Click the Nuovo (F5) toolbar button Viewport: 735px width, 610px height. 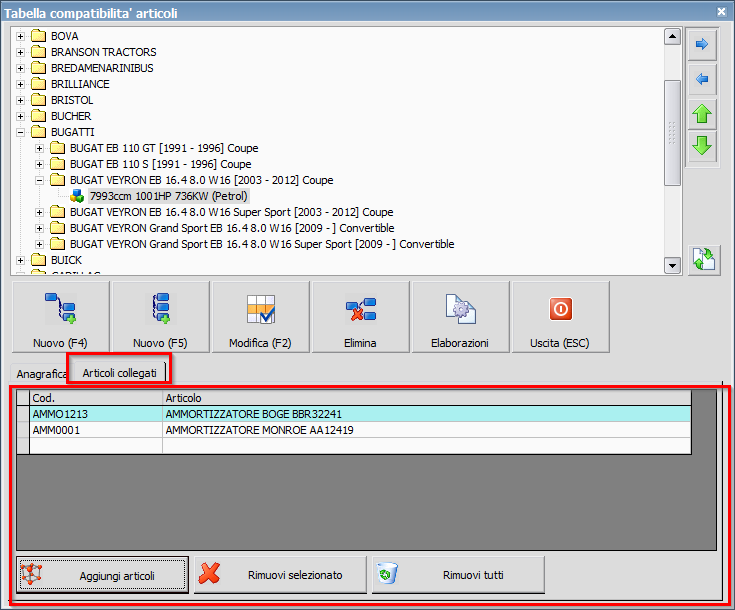(160, 317)
